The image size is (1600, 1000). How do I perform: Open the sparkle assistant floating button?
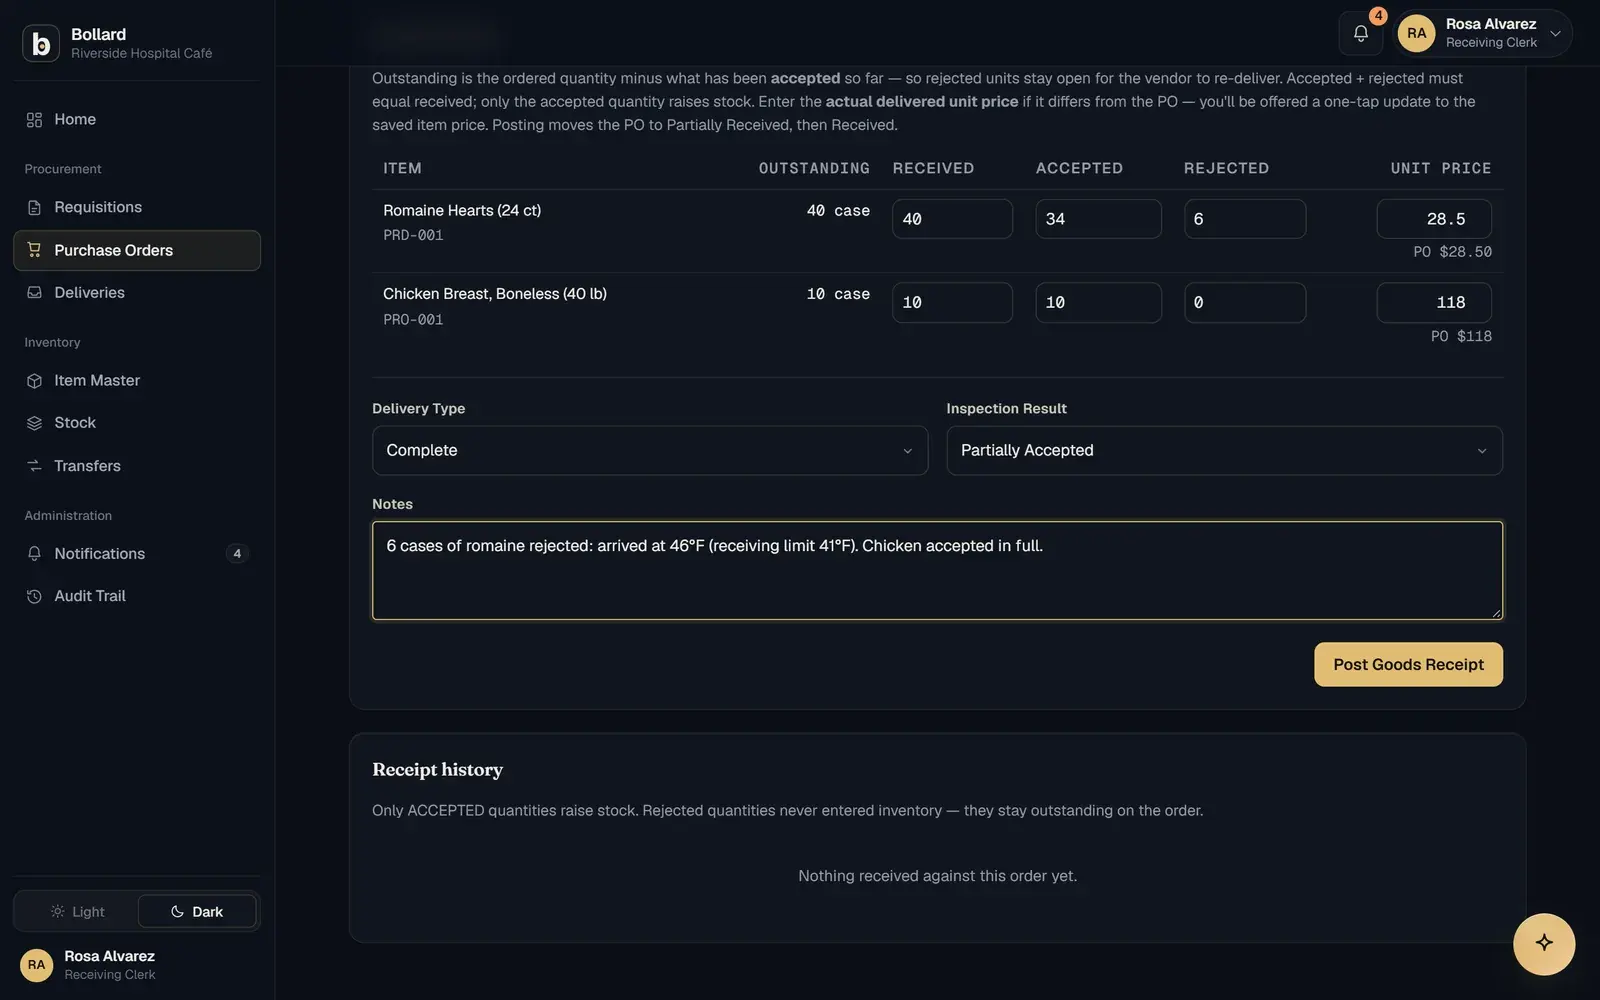click(x=1544, y=943)
